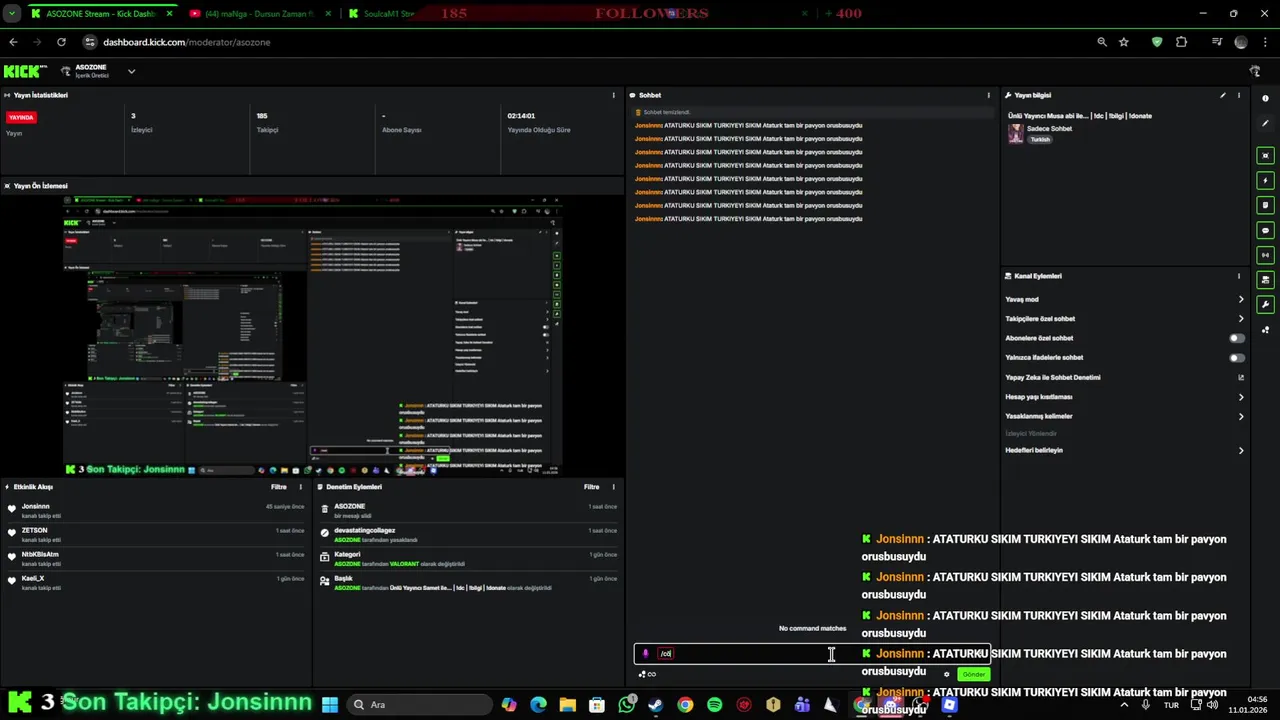Open Yapay Zeka ile Sohbet Denetimi link
Viewport: 1280px width, 720px height.
(x=1053, y=377)
